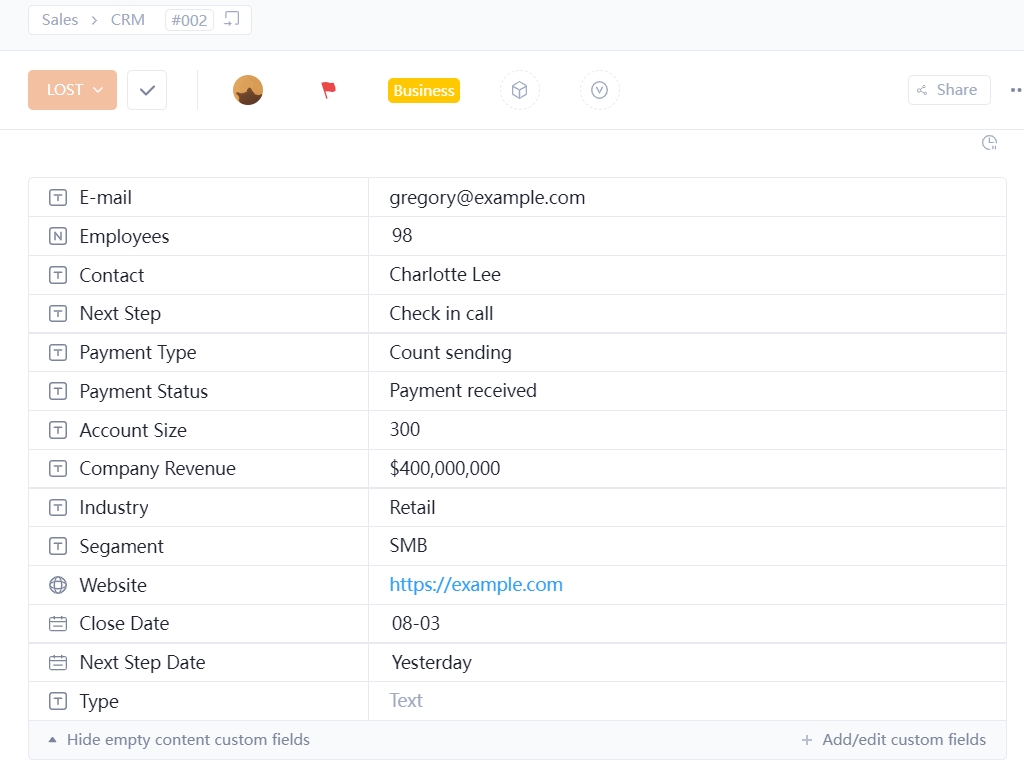Open the more options ellipsis menu

click(x=1015, y=90)
